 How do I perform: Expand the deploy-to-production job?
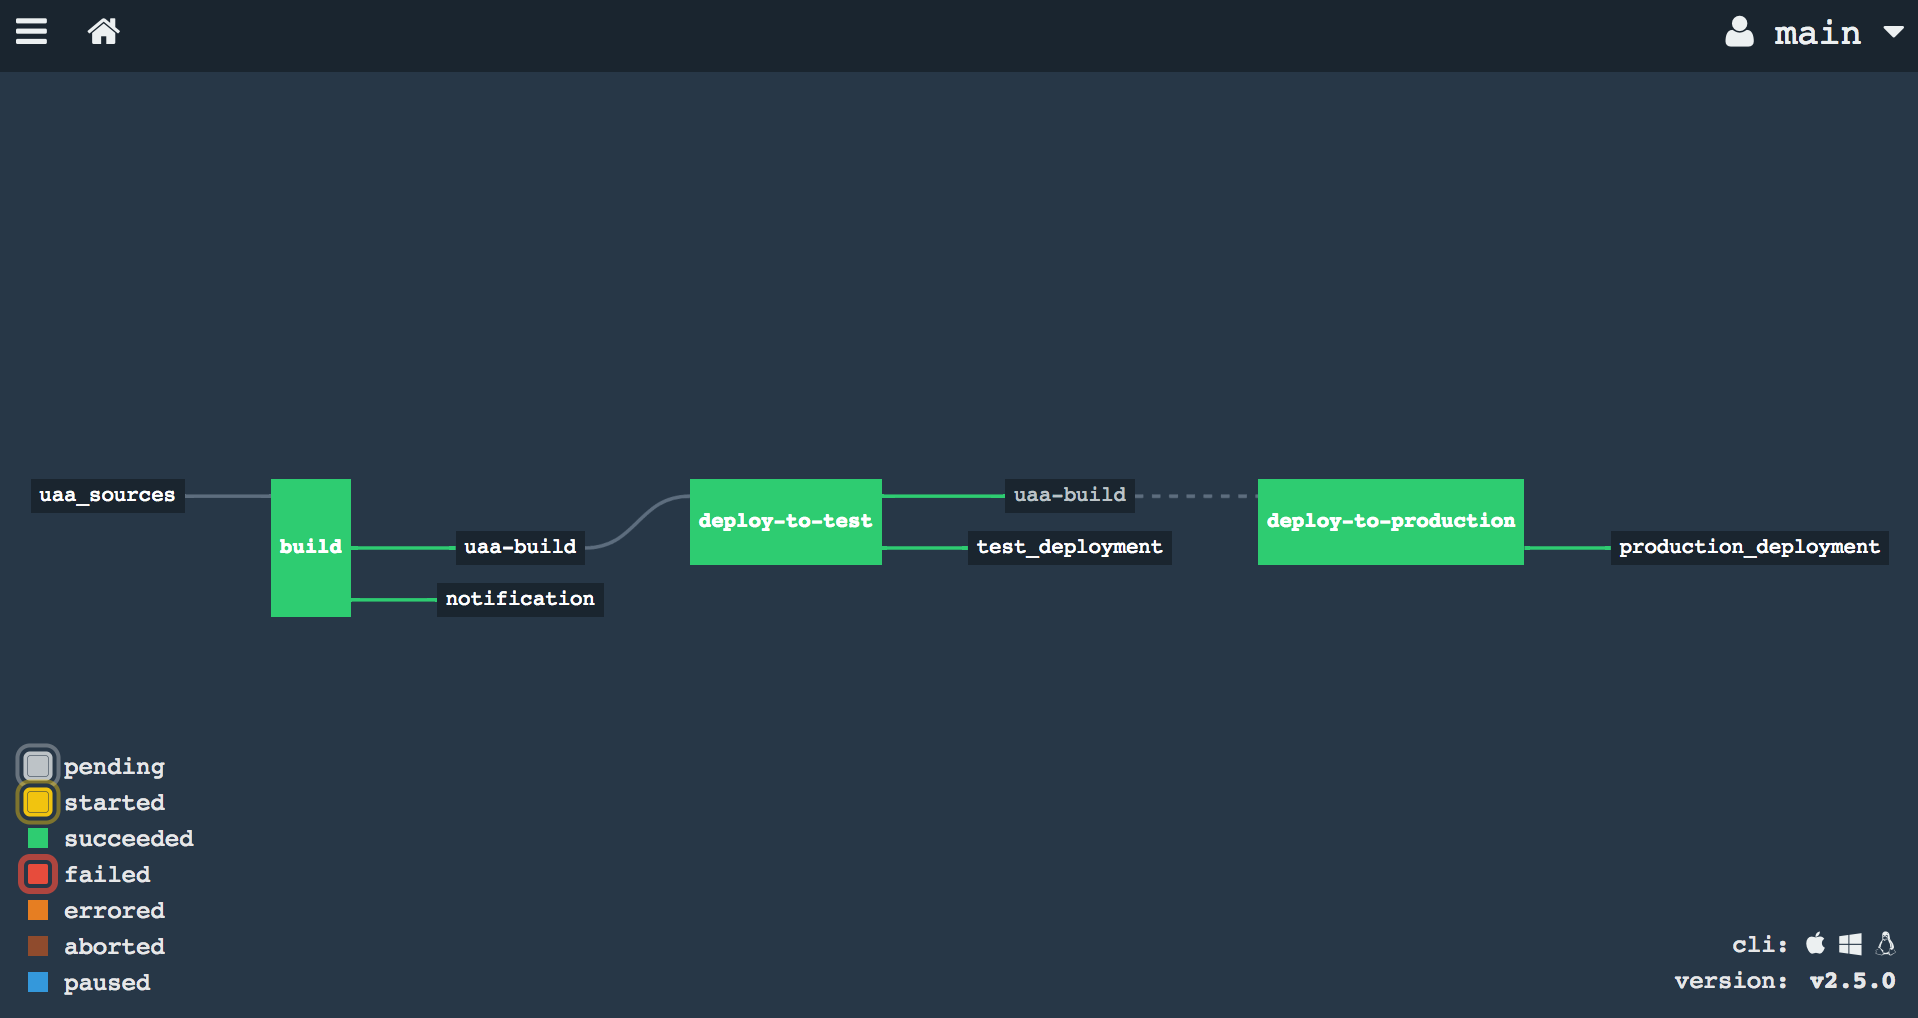1389,521
